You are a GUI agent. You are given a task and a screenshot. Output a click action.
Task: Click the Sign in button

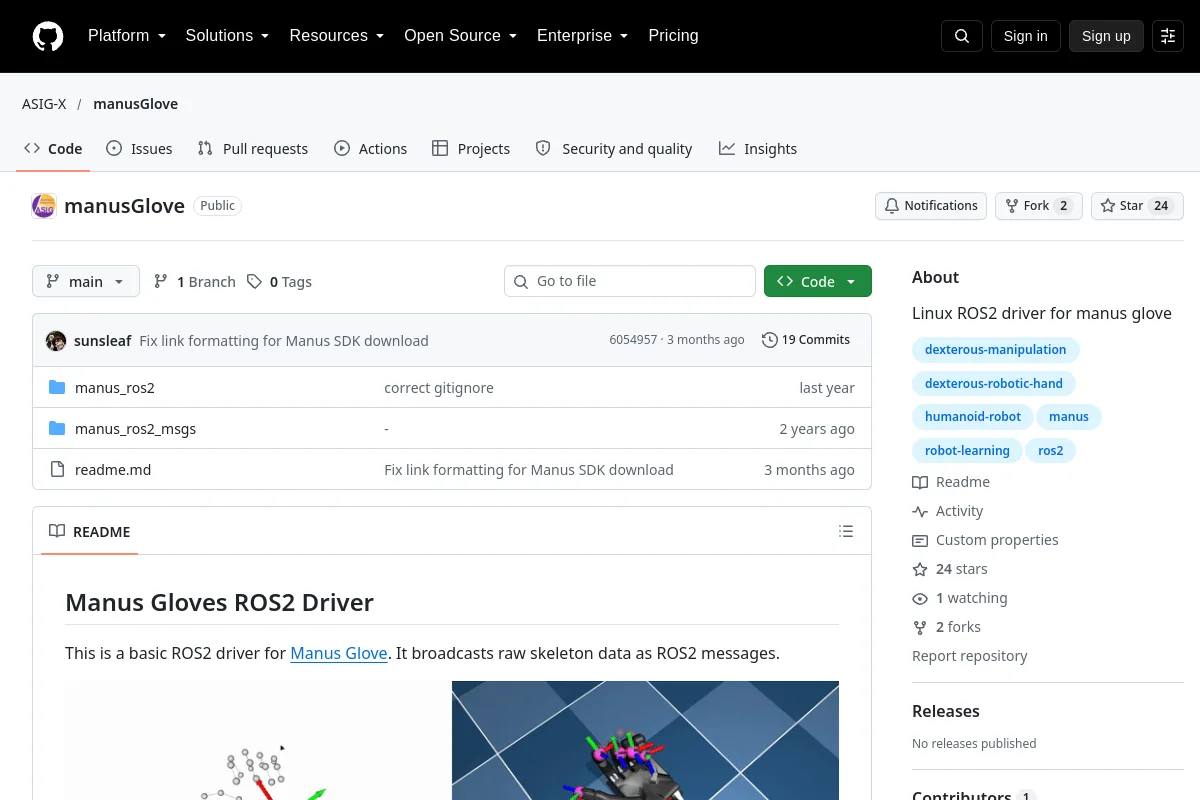[x=1025, y=36]
